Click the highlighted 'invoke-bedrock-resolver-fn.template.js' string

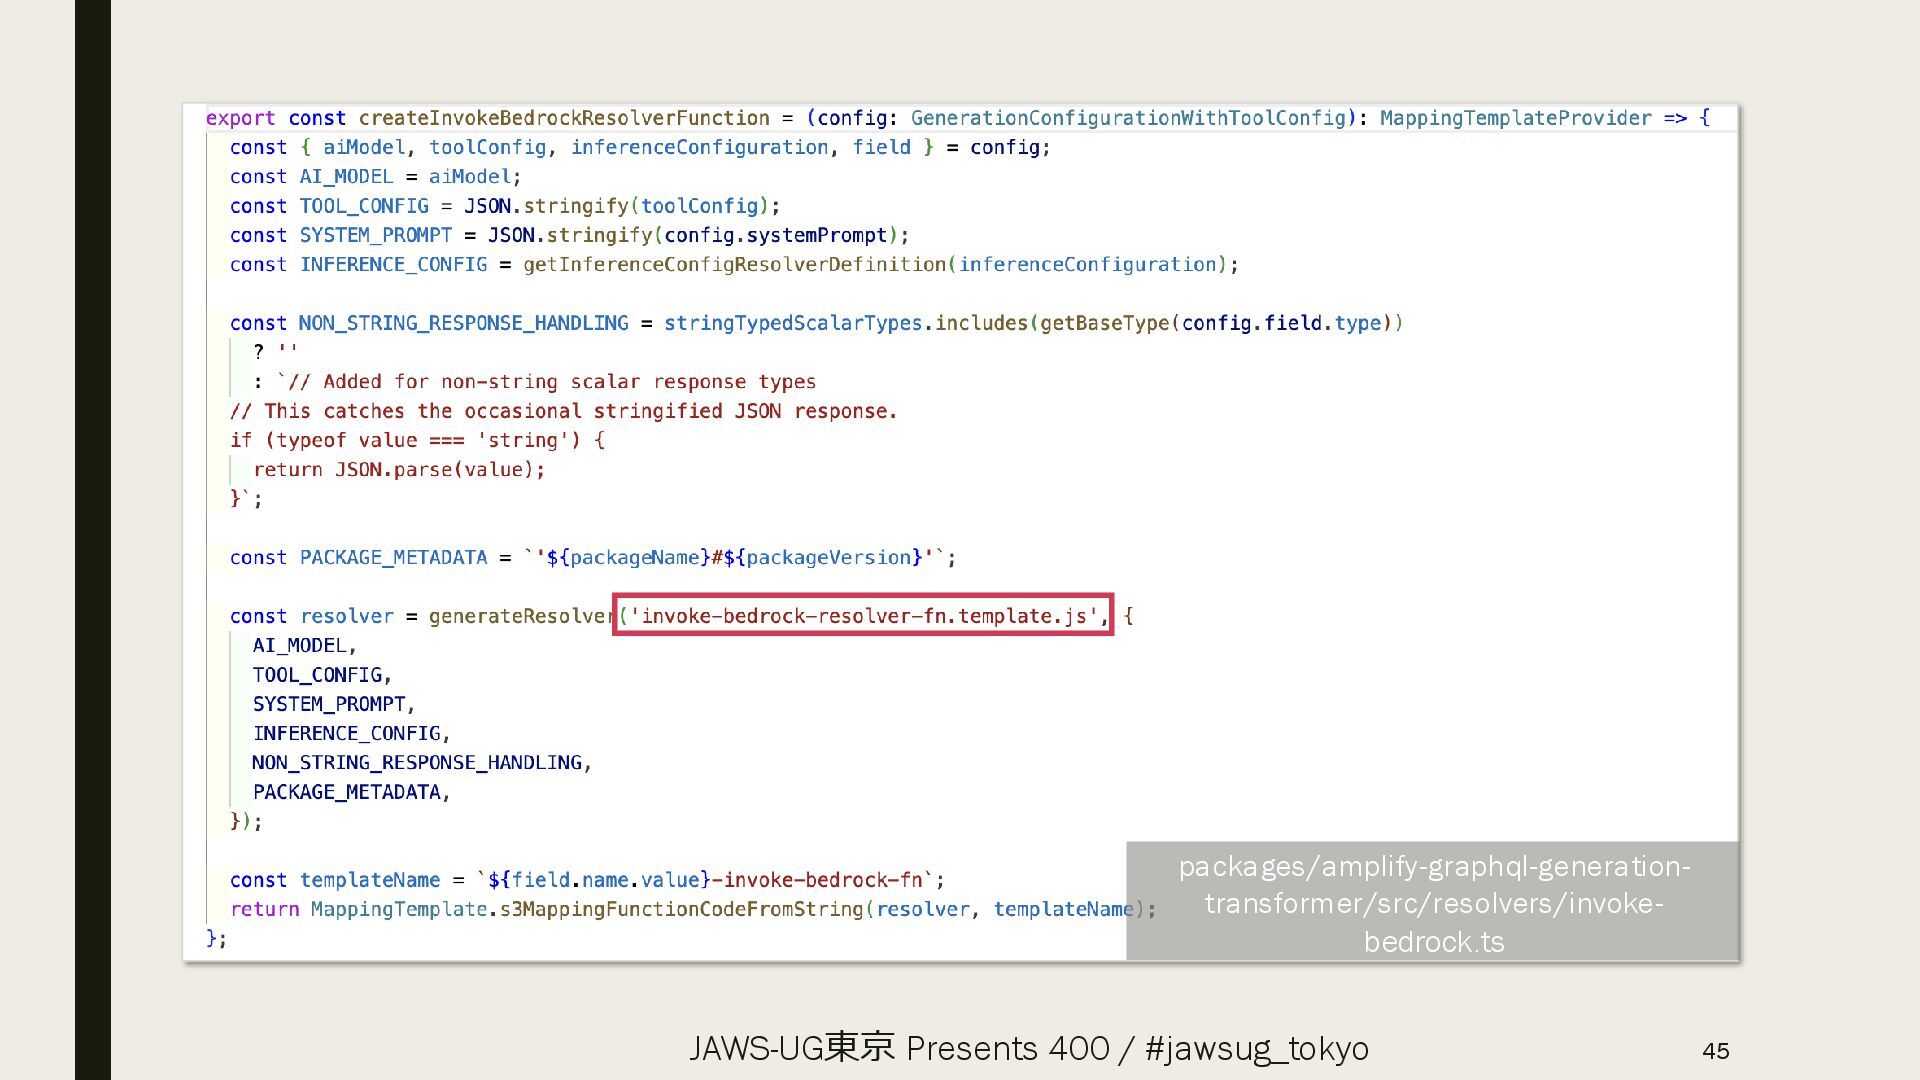coord(863,616)
